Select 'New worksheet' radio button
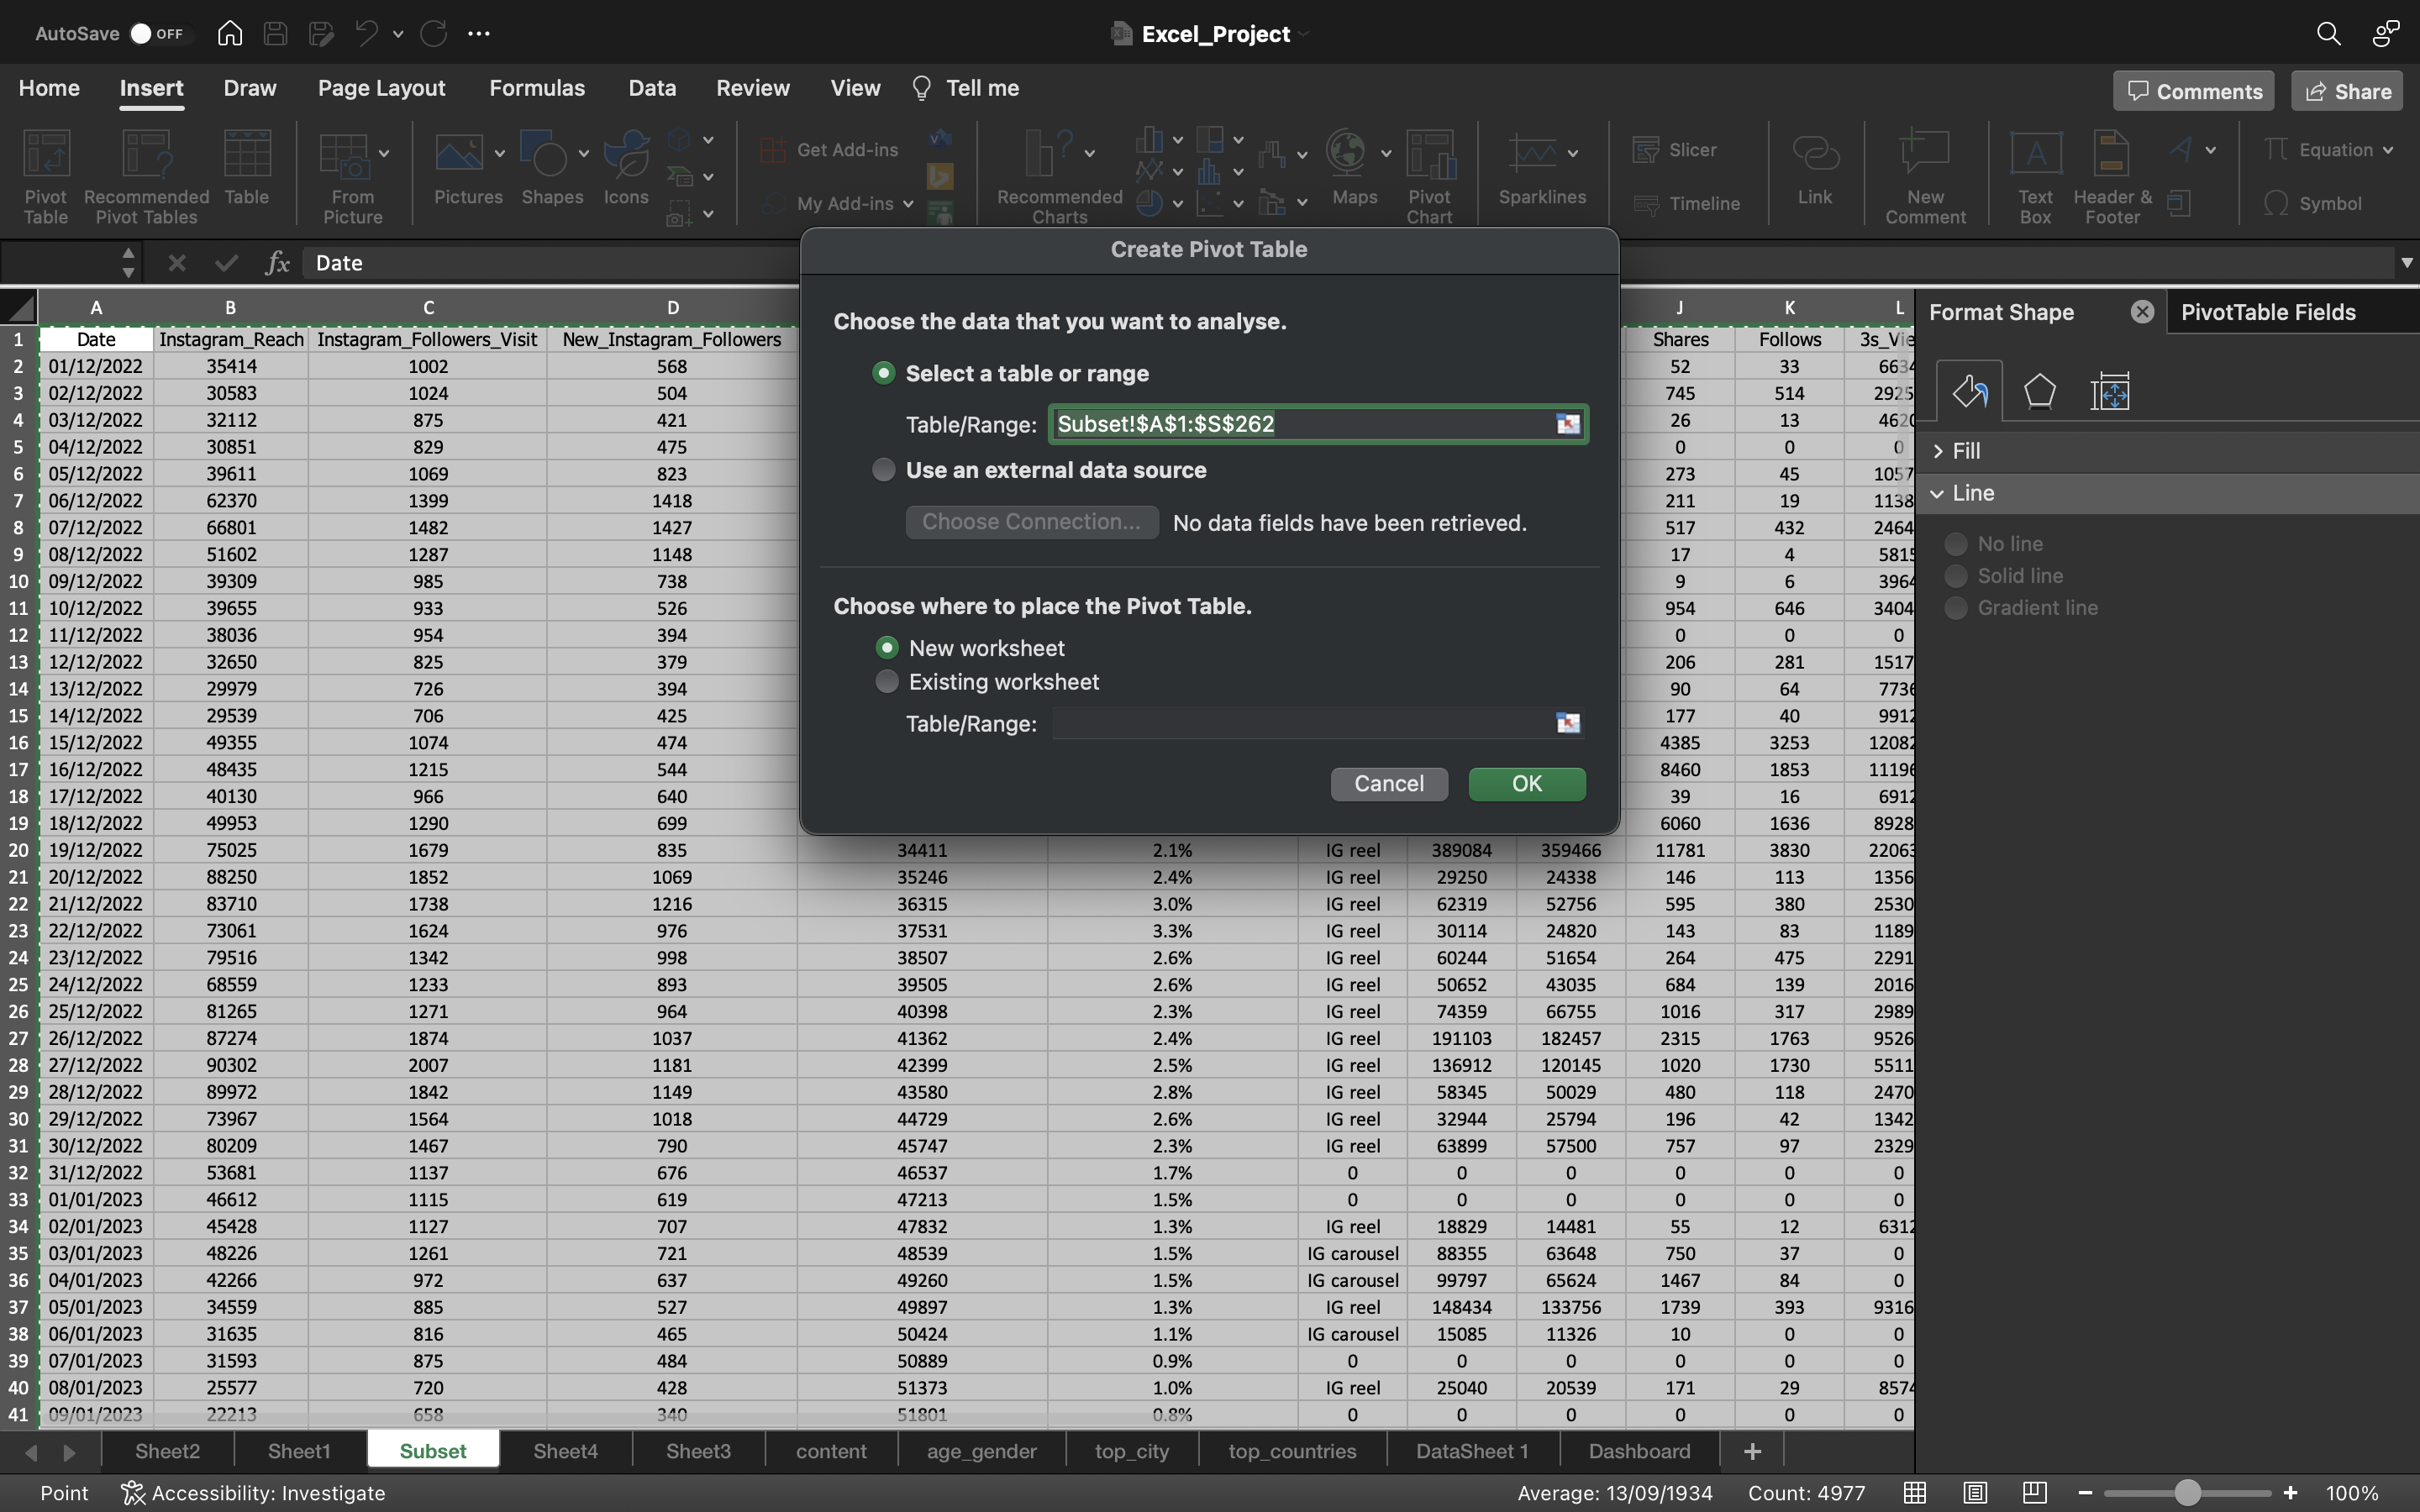 (885, 648)
